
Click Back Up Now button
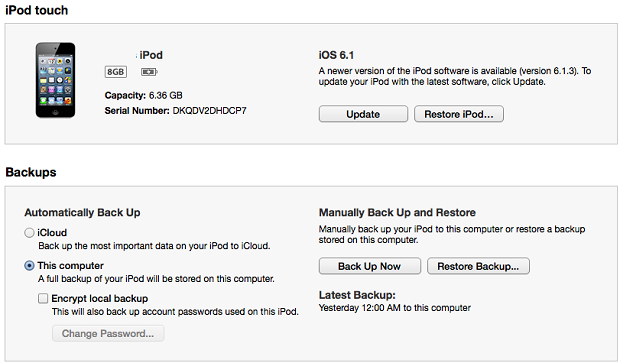coord(370,266)
